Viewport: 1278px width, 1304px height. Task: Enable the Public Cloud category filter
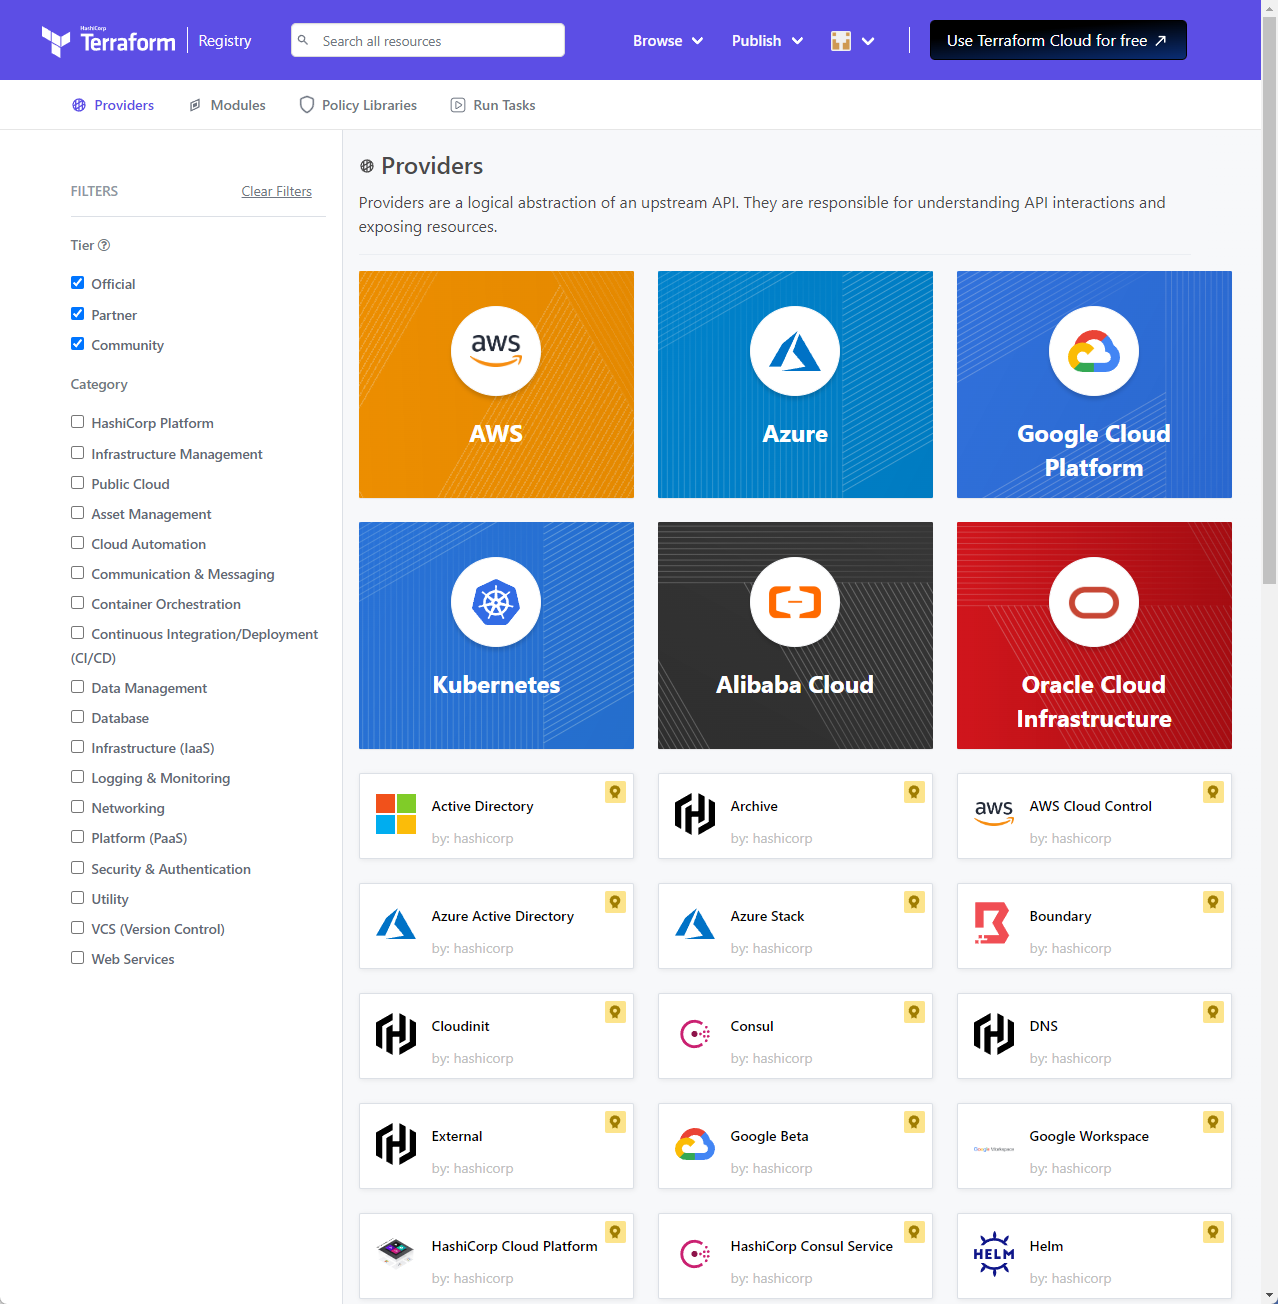click(78, 483)
